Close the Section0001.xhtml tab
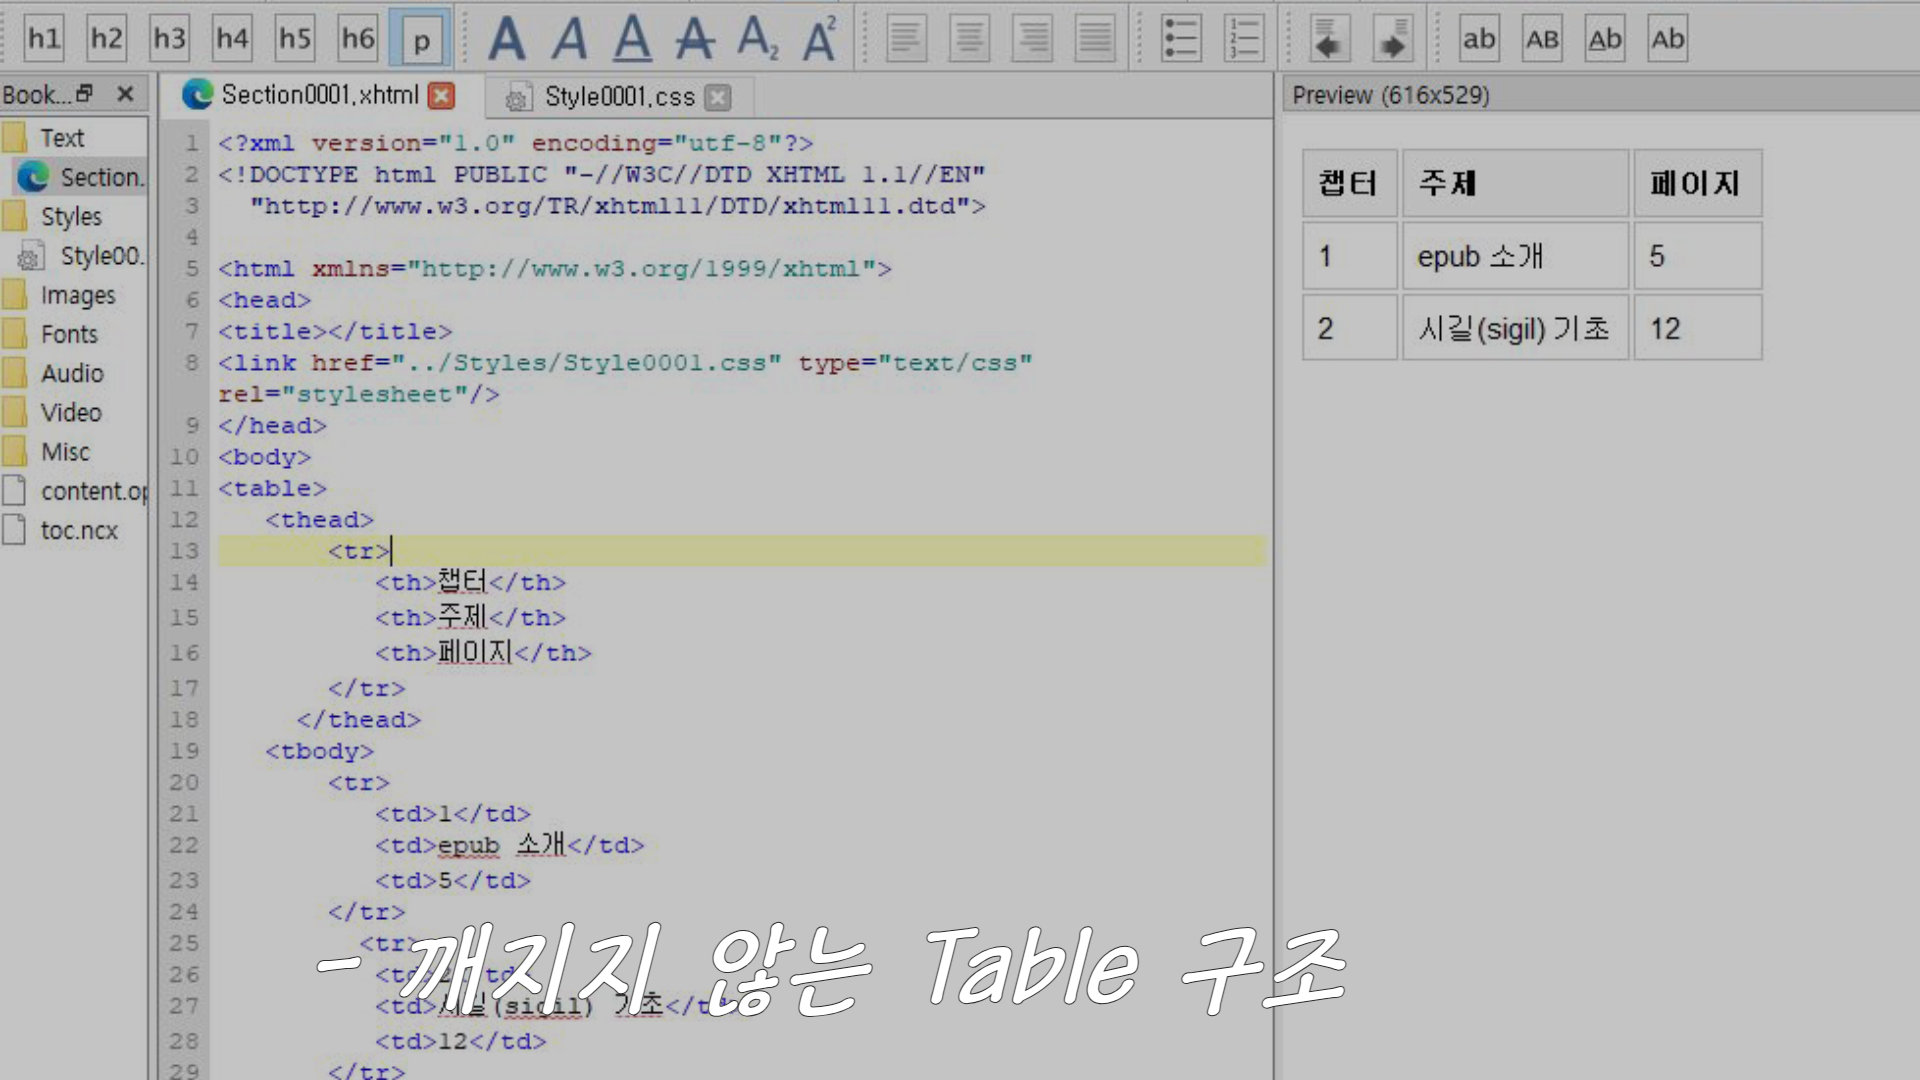The height and width of the screenshot is (1080, 1920). (441, 95)
